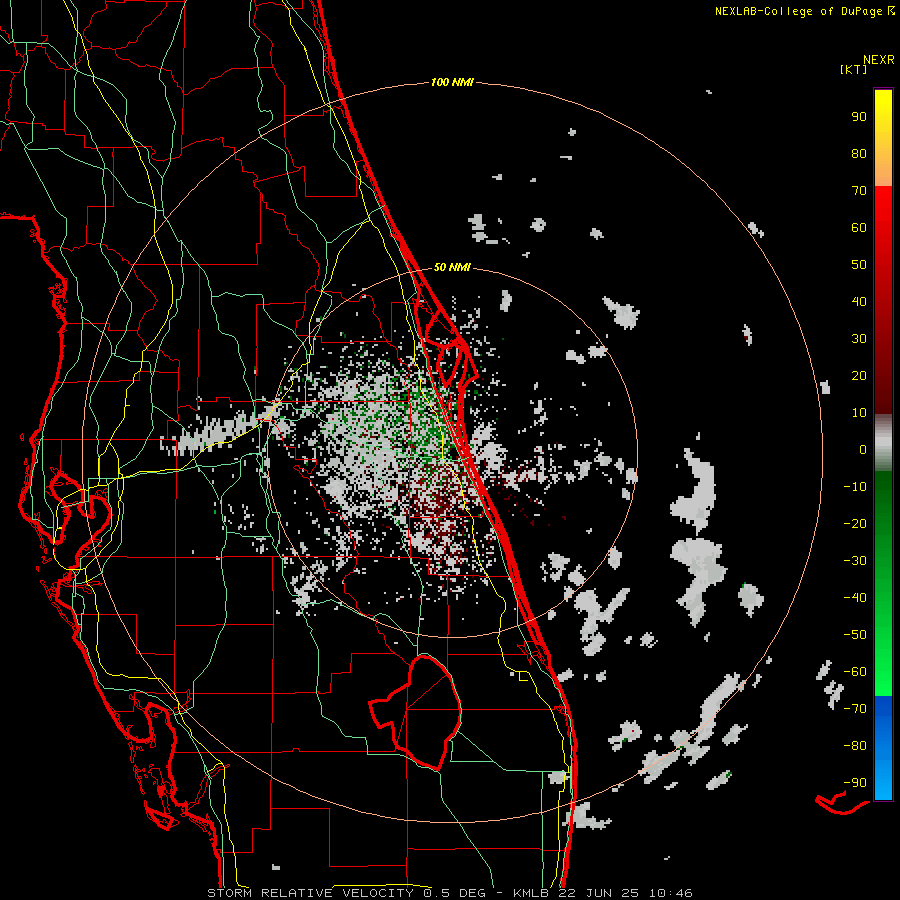Click the -10 value on velocity scale
This screenshot has height=900, width=900.
855,487
